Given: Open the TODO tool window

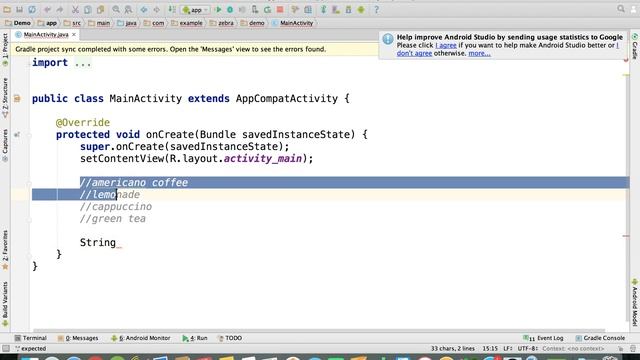Looking at the screenshot, I should tap(230, 338).
